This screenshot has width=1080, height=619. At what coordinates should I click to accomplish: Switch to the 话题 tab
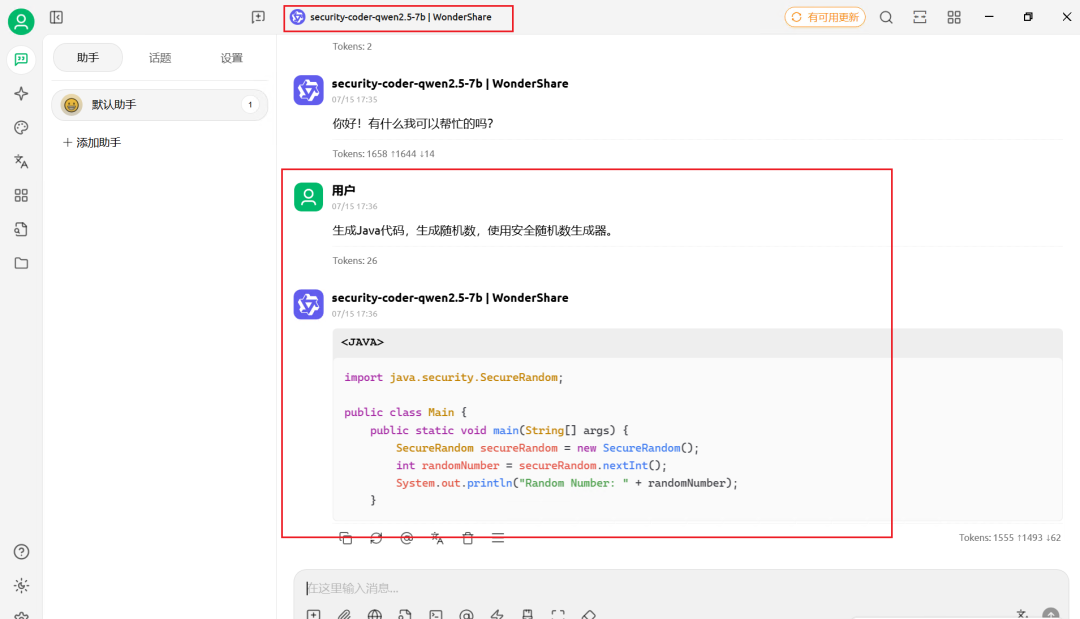tap(160, 58)
